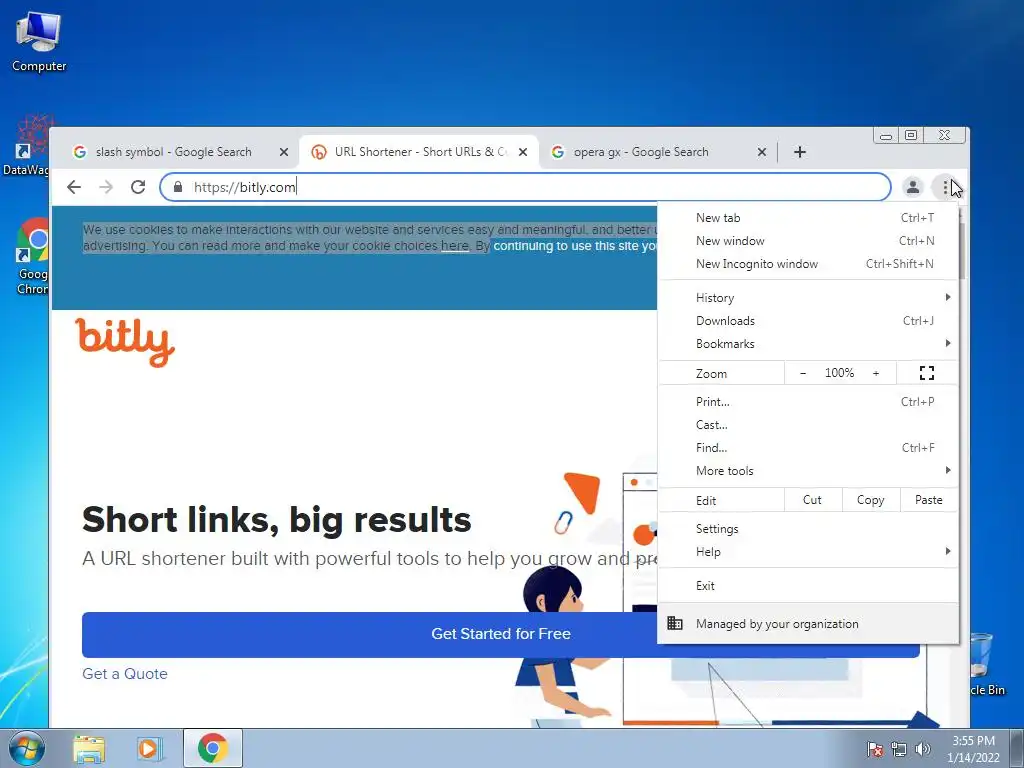The width and height of the screenshot is (1024, 768).
Task: Open File Explorer from taskbar
Action: (x=89, y=748)
